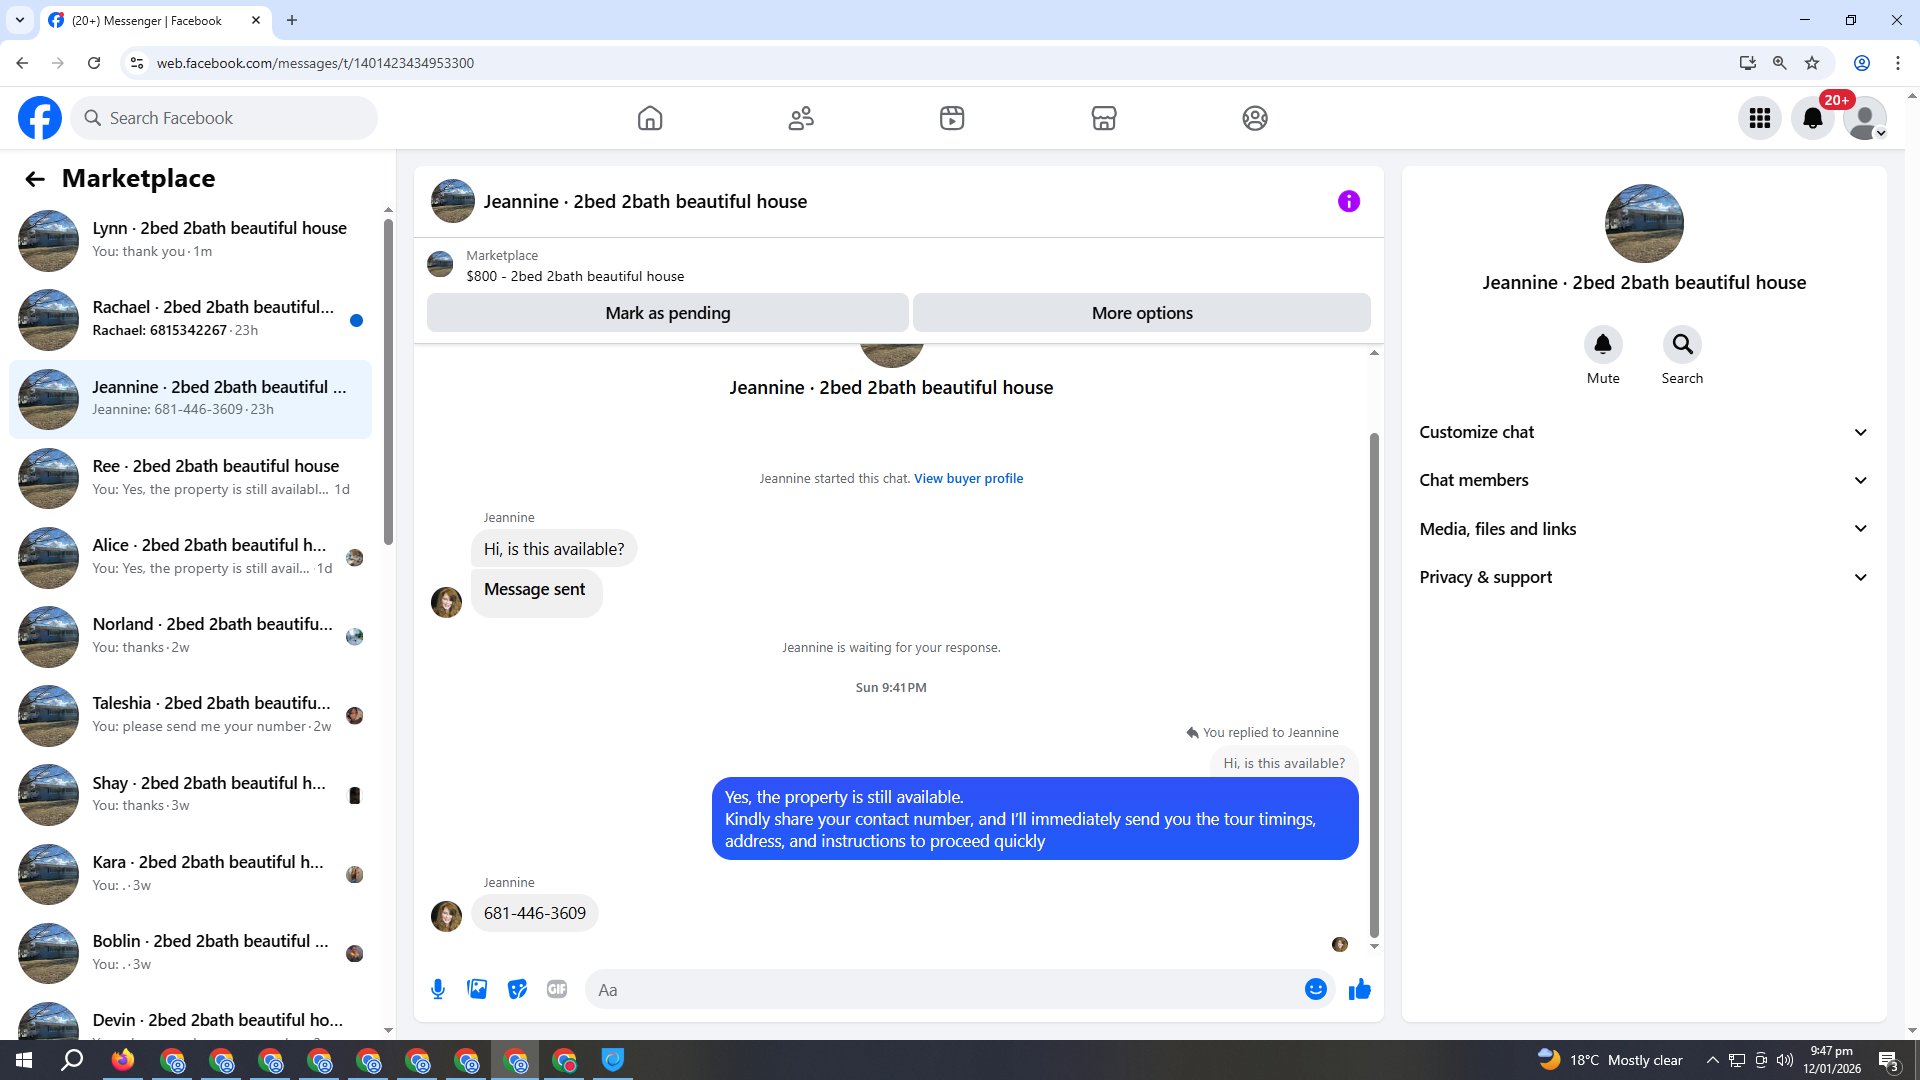Mute this conversation with the bell button
The image size is (1920, 1080).
(x=1602, y=345)
